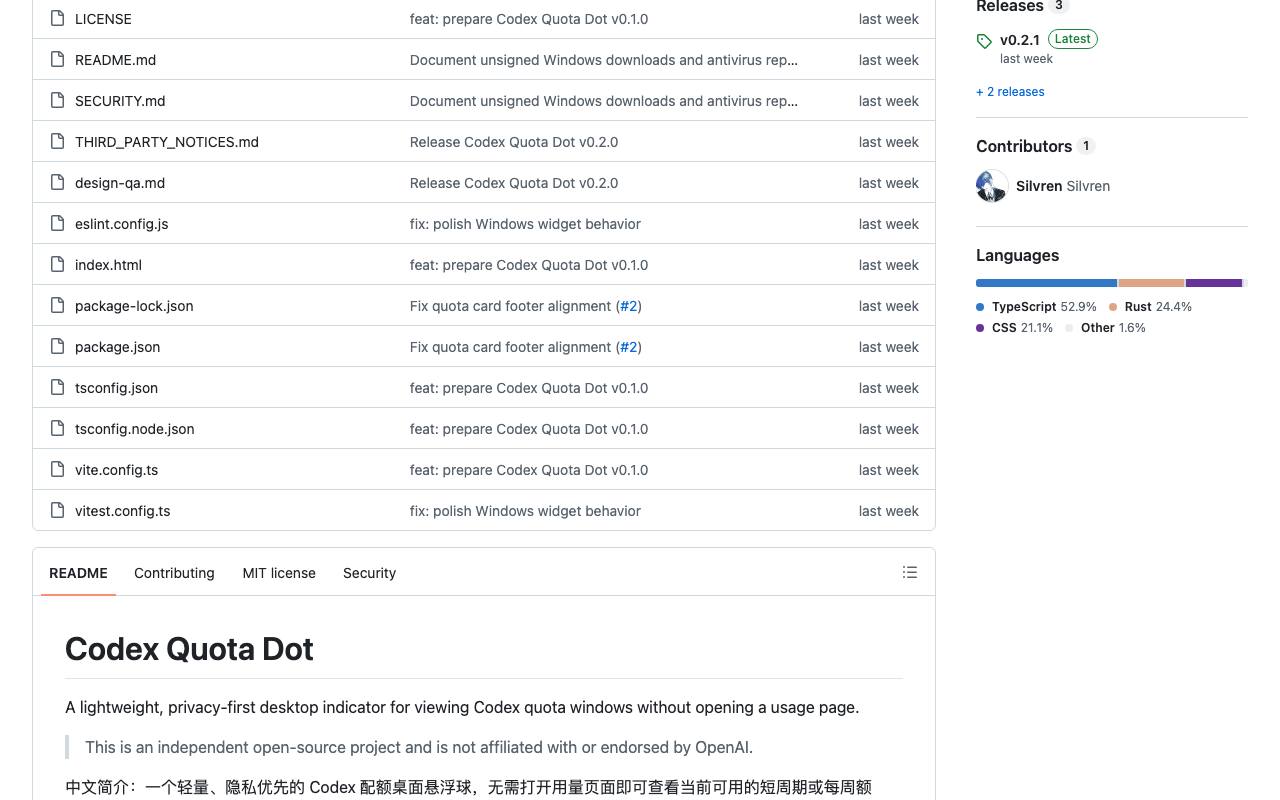Open THIRD_PARTY_NOTICES.md commit 'Release Codex Quota Dot v0.2.0'
Viewport: 1280px width, 800px height.
click(514, 142)
